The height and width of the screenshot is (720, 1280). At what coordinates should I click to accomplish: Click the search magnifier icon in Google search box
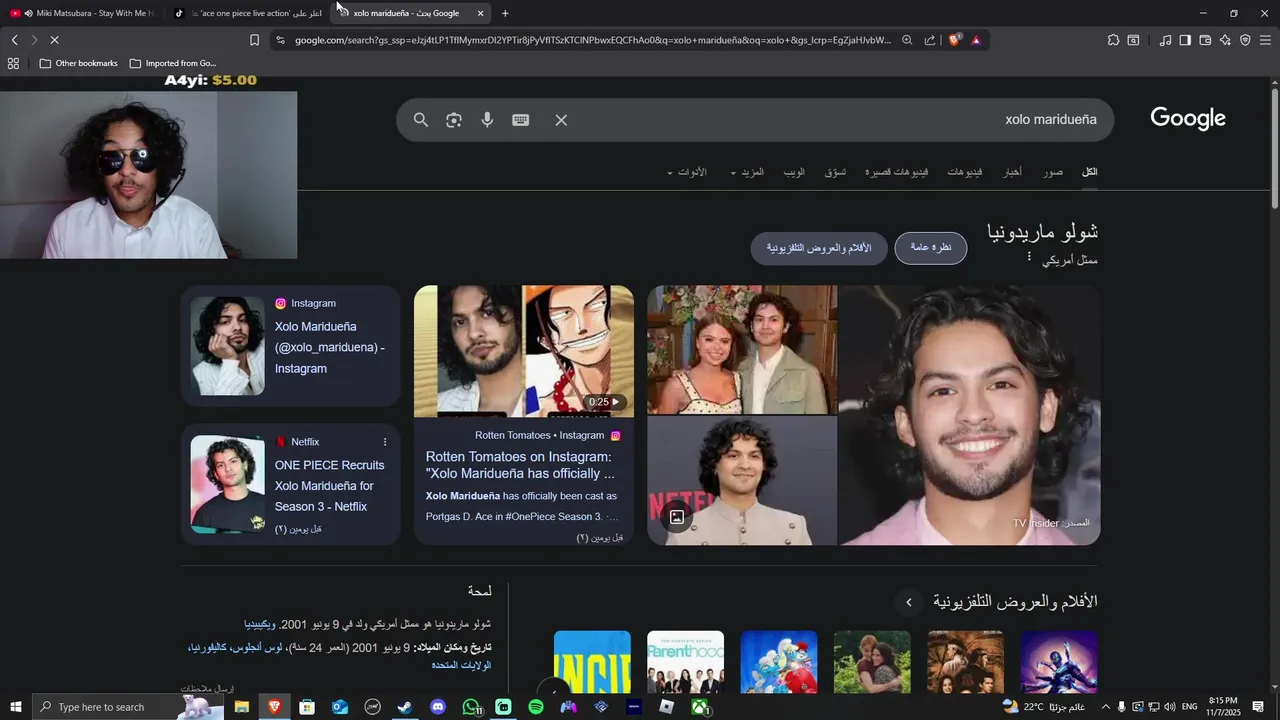coord(421,120)
